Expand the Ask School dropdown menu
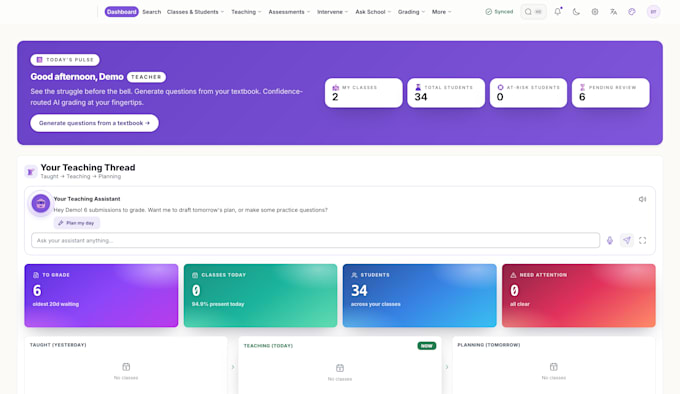Screen dimensions: 680x394 click(x=373, y=12)
